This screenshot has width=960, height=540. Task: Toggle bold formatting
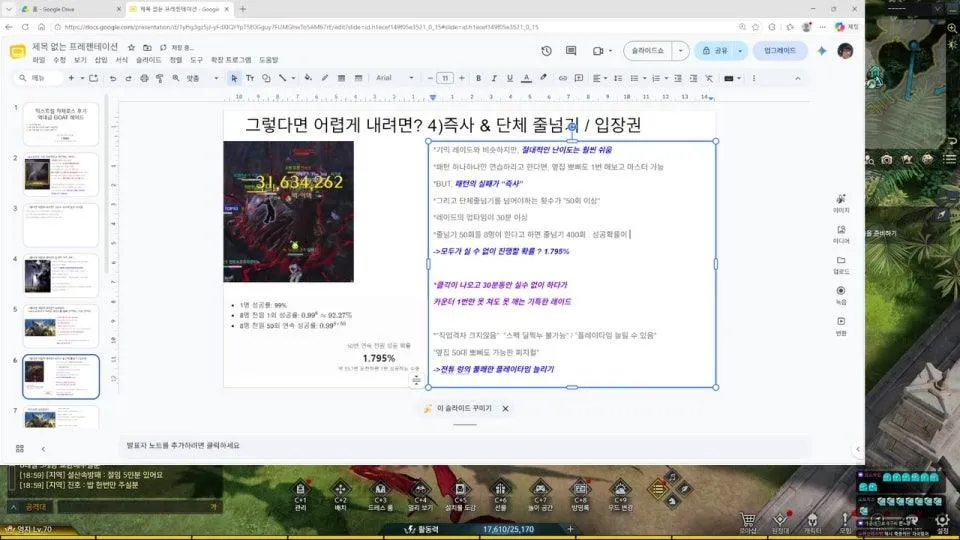pyautogui.click(x=478, y=78)
